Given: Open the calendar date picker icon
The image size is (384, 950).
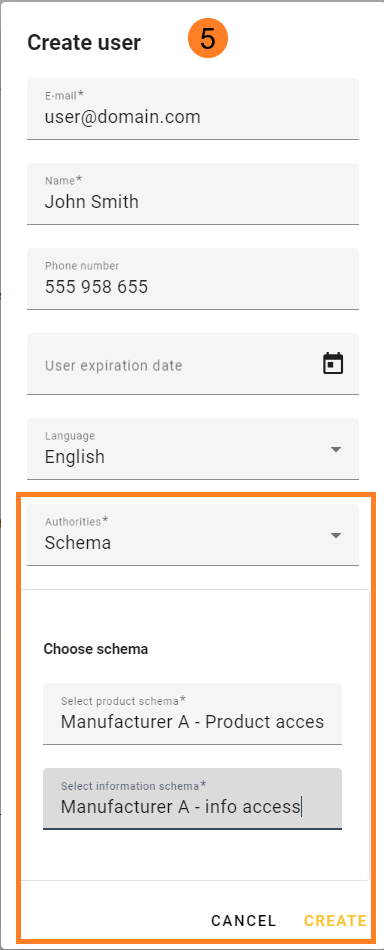Looking at the screenshot, I should pos(333,364).
